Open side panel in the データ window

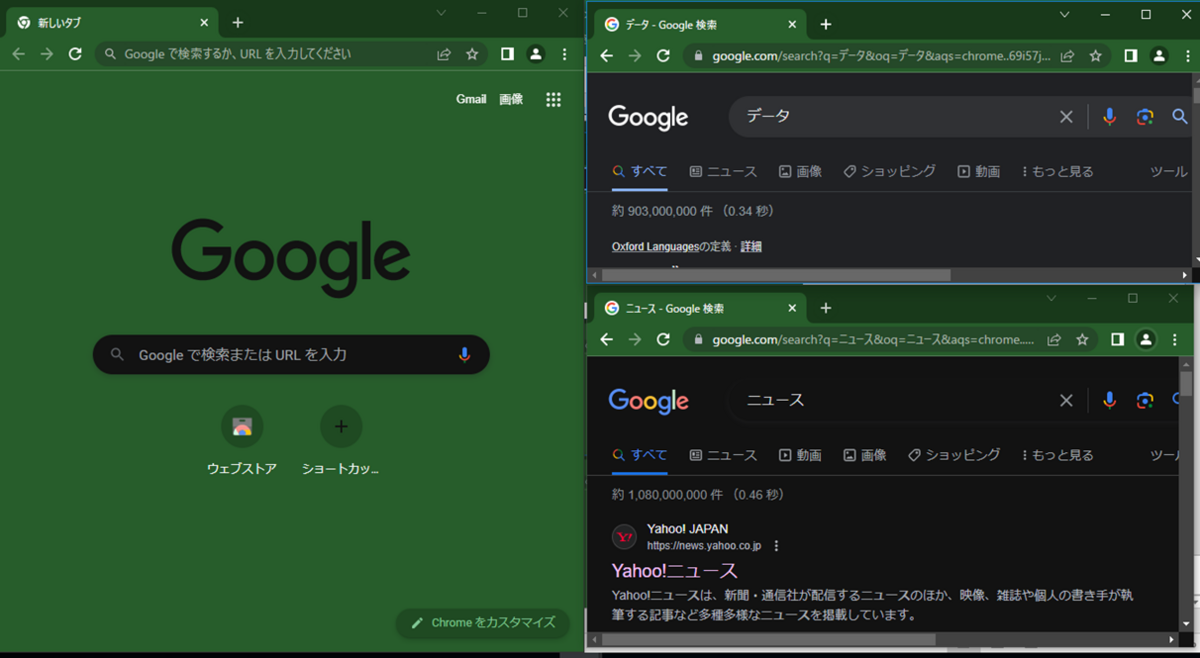tap(1130, 56)
